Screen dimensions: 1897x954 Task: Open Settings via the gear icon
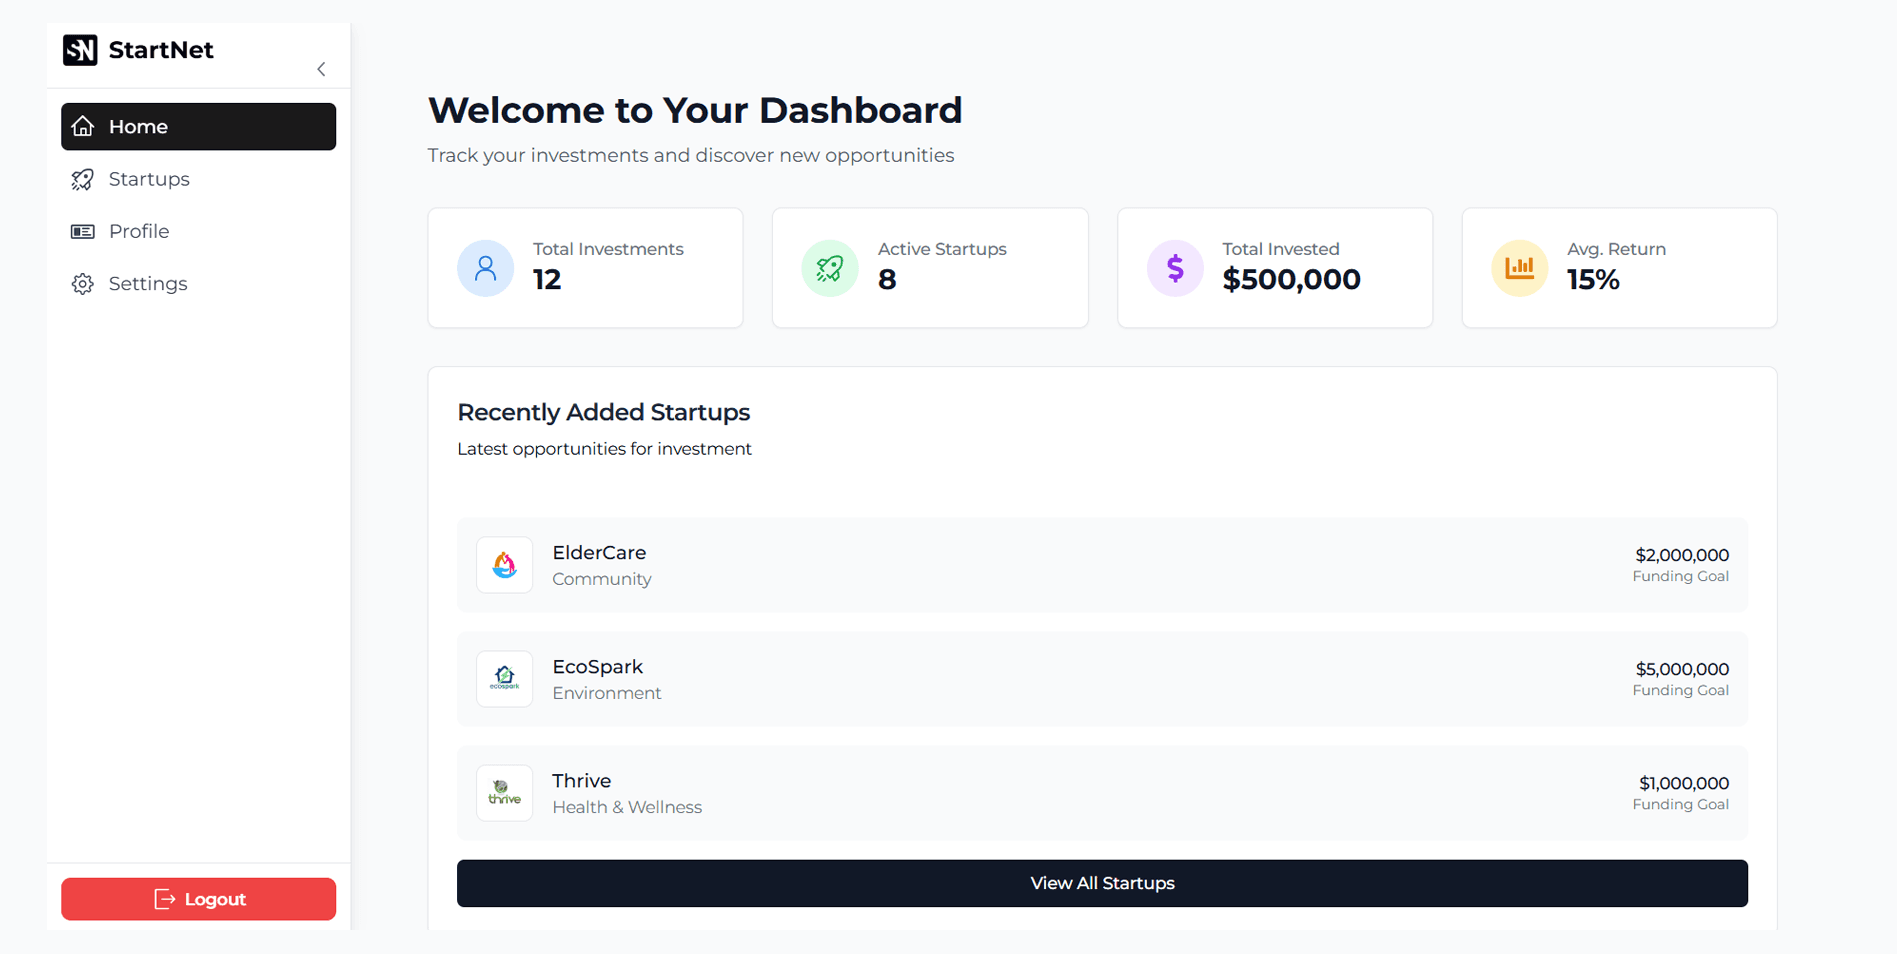pos(83,283)
